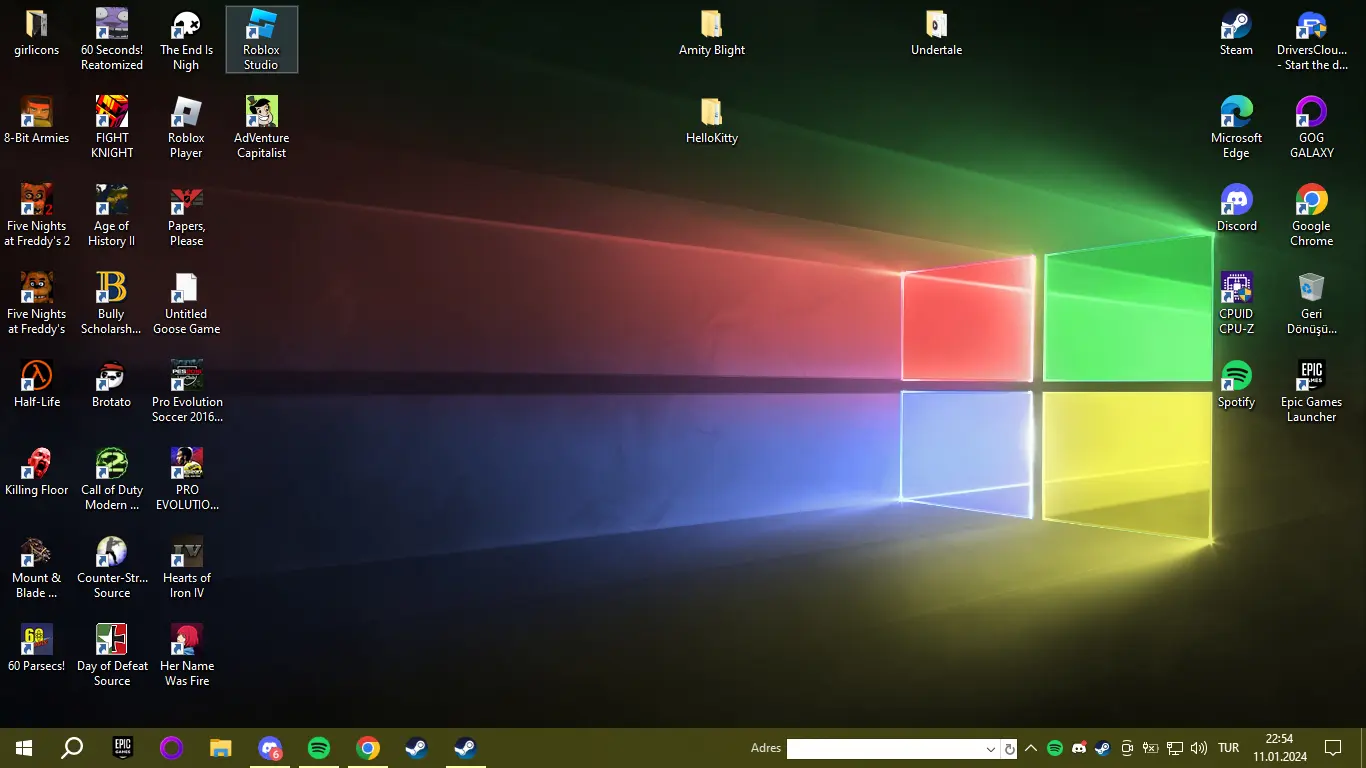Launch 60 Seconds! Reatomized desktop shortcut

coord(112,39)
